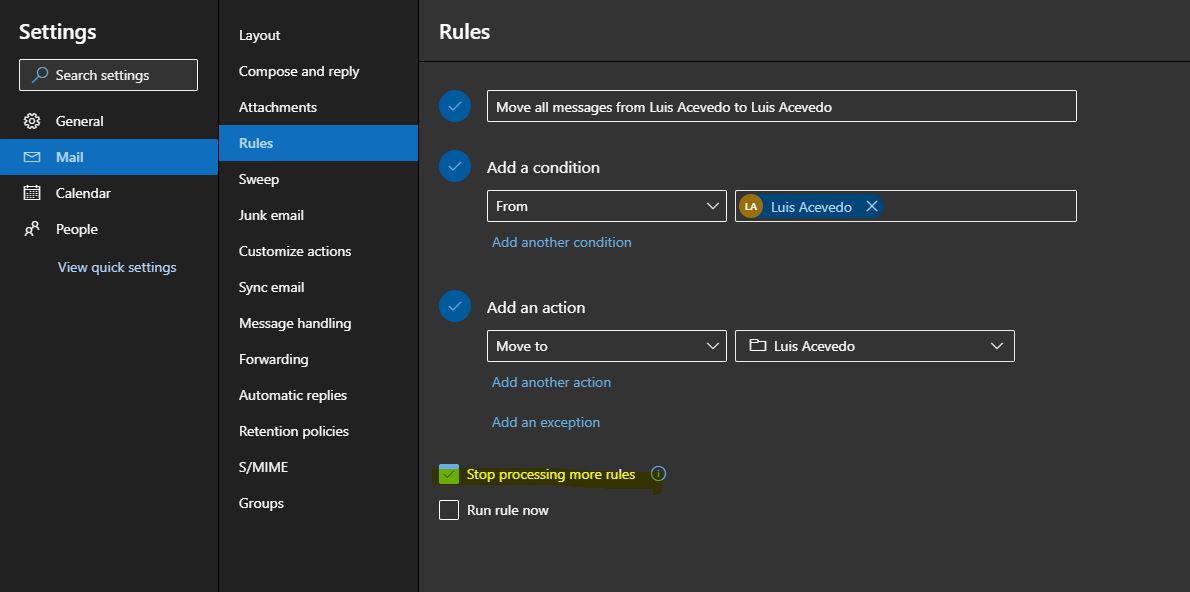The image size is (1190, 592).
Task: Go to Sweep settings
Action: click(x=318, y=179)
